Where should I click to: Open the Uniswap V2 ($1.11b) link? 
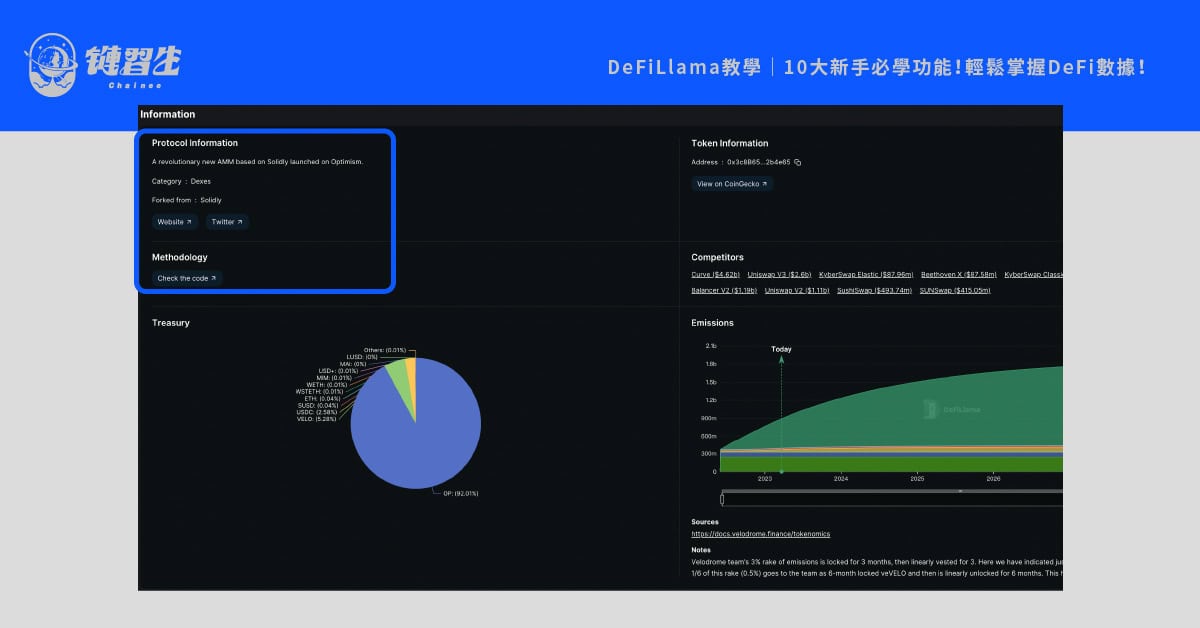[797, 290]
